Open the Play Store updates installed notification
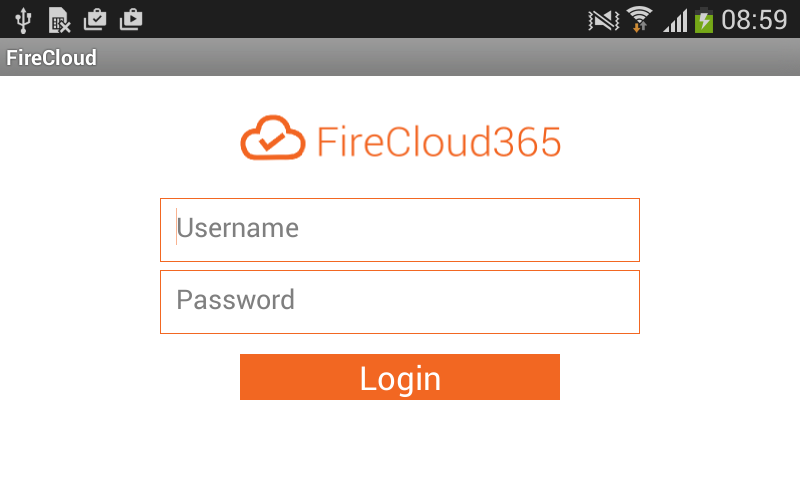800x480 pixels. [95, 19]
